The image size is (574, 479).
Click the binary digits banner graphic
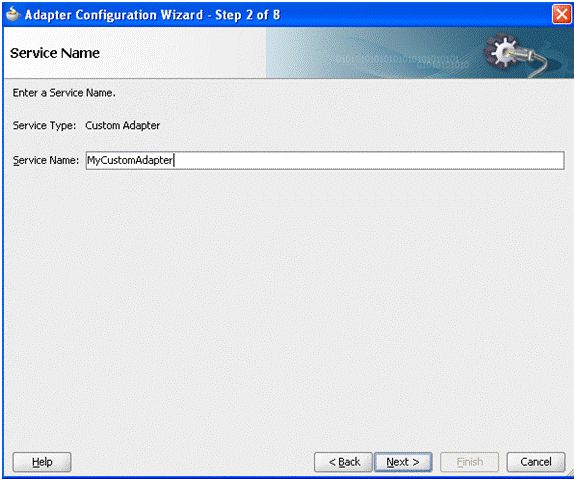point(402,61)
